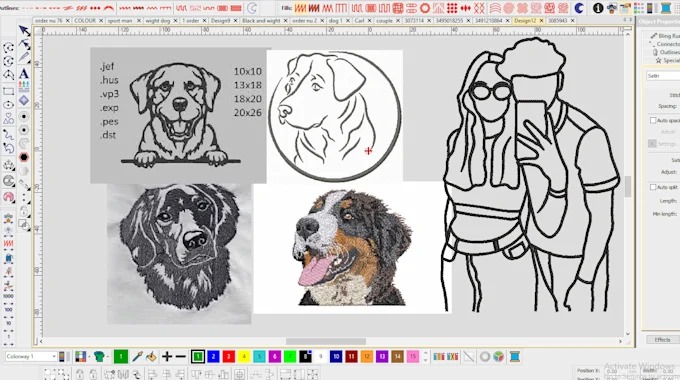Click the blue thread spool icon top toolbar
This screenshot has height=380, width=680.
[x=666, y=8]
